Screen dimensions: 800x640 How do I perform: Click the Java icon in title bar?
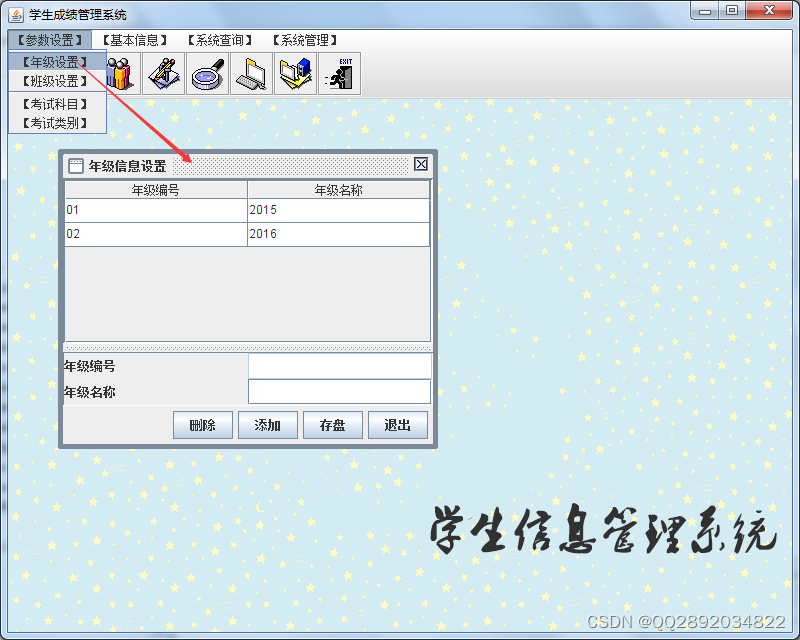(16, 15)
